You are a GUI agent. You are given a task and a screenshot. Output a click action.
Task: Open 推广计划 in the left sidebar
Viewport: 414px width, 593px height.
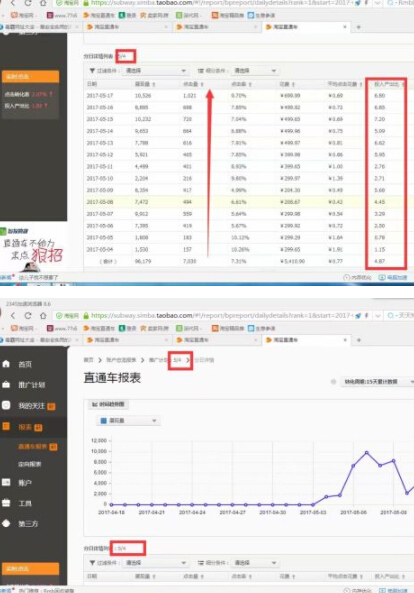point(31,385)
